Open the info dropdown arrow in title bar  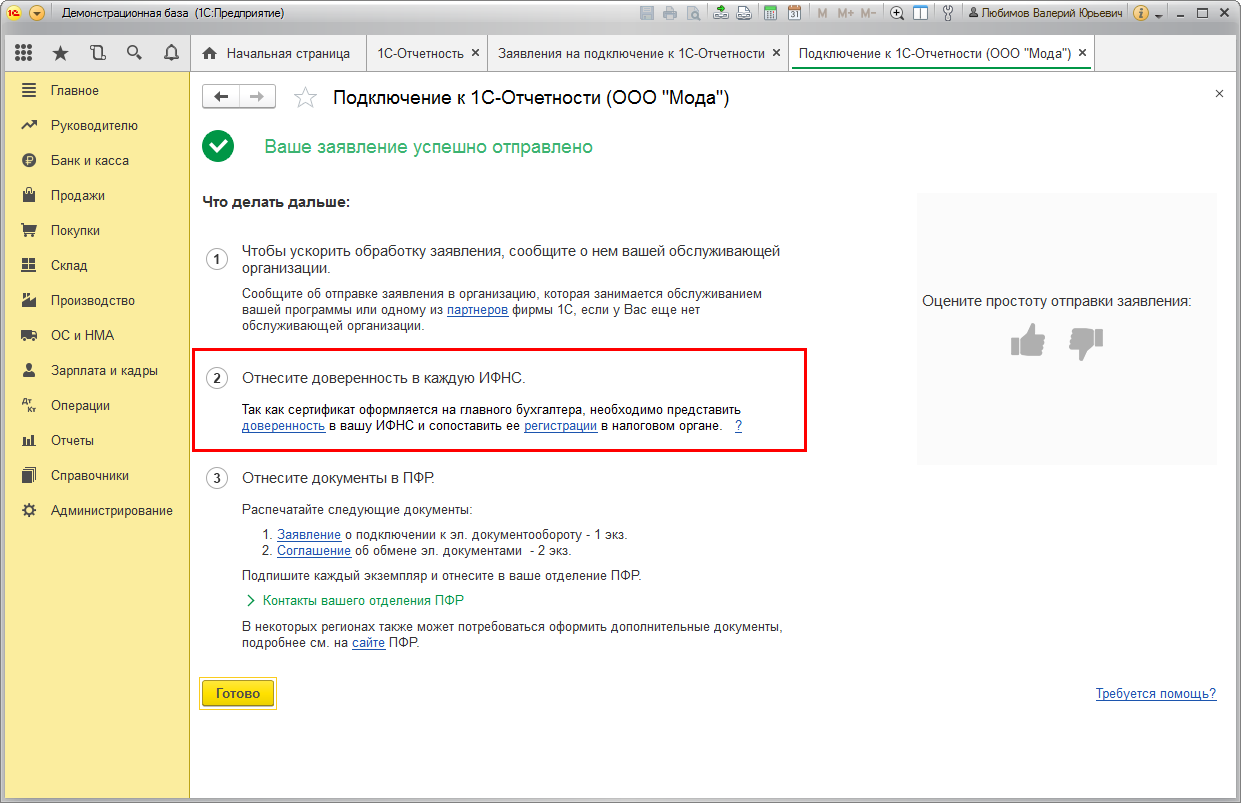coord(1159,15)
